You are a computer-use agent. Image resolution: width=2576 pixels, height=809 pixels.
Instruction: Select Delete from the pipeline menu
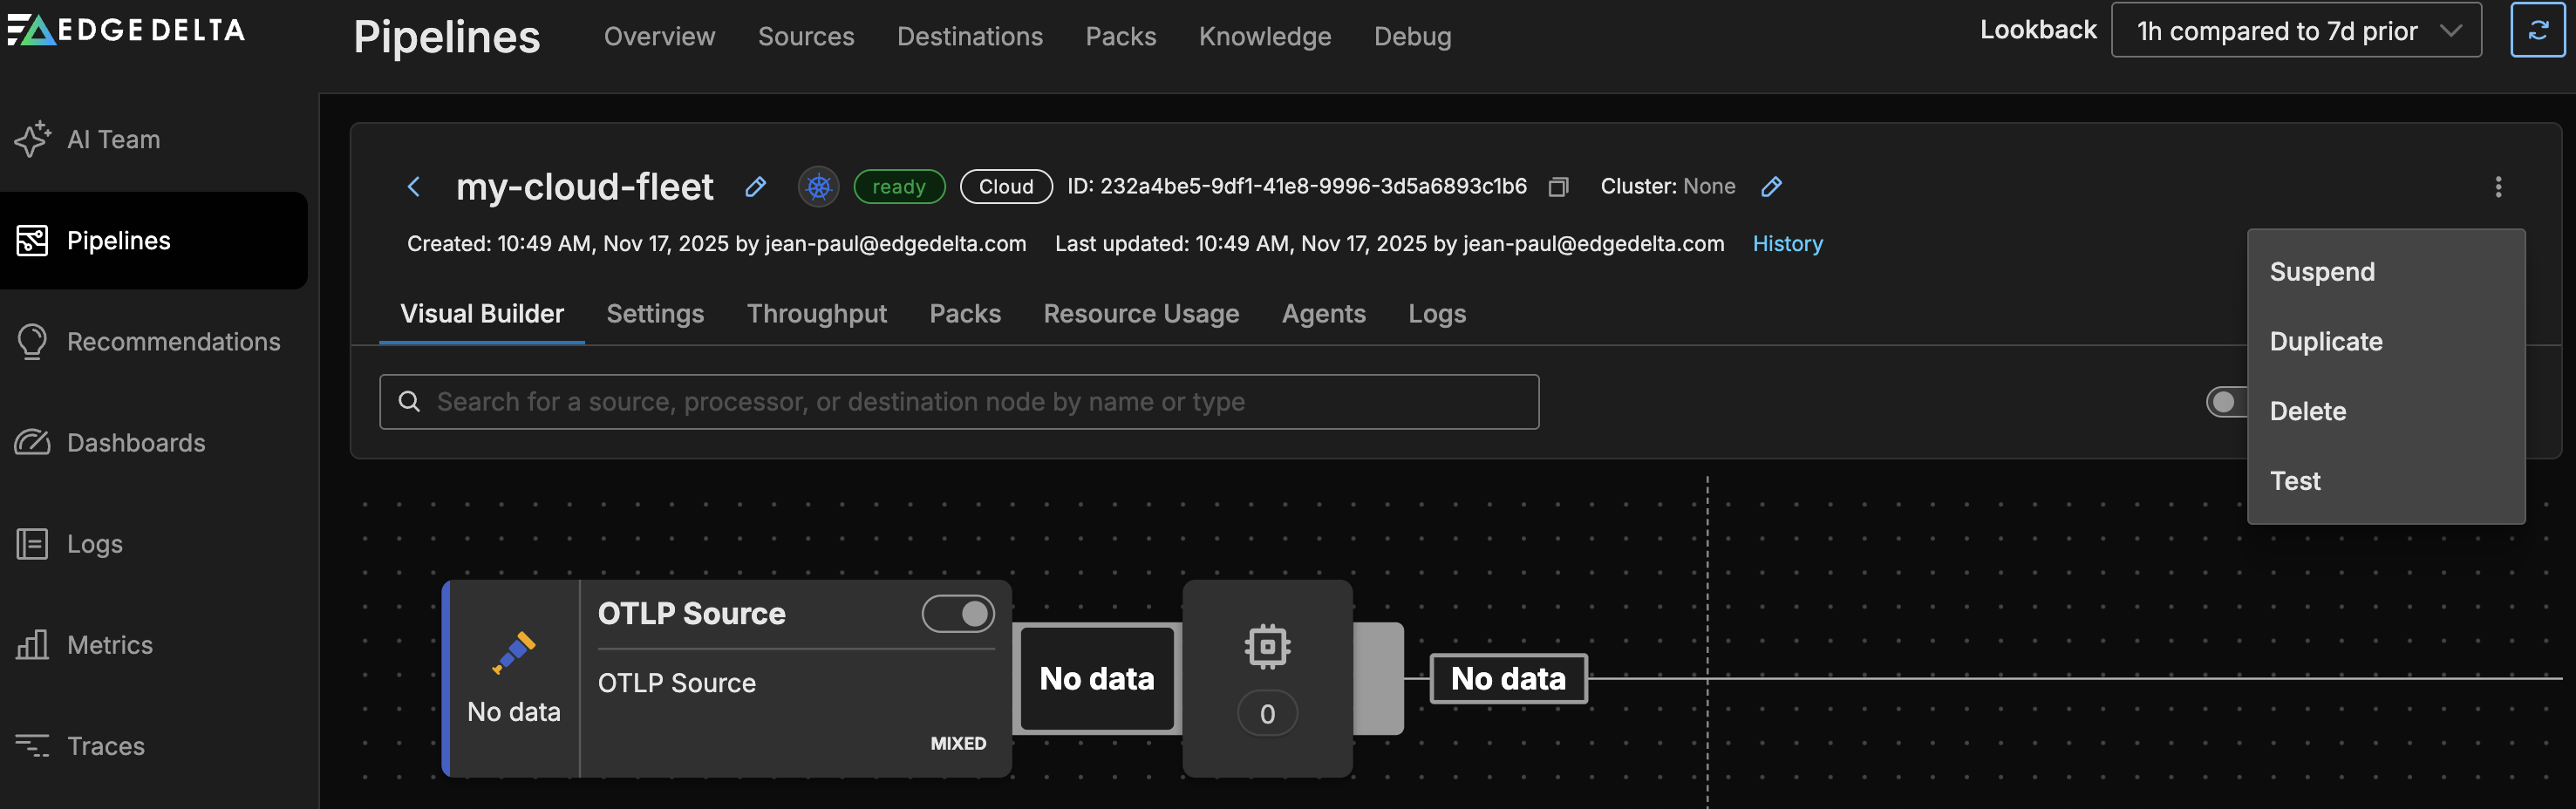point(2307,411)
